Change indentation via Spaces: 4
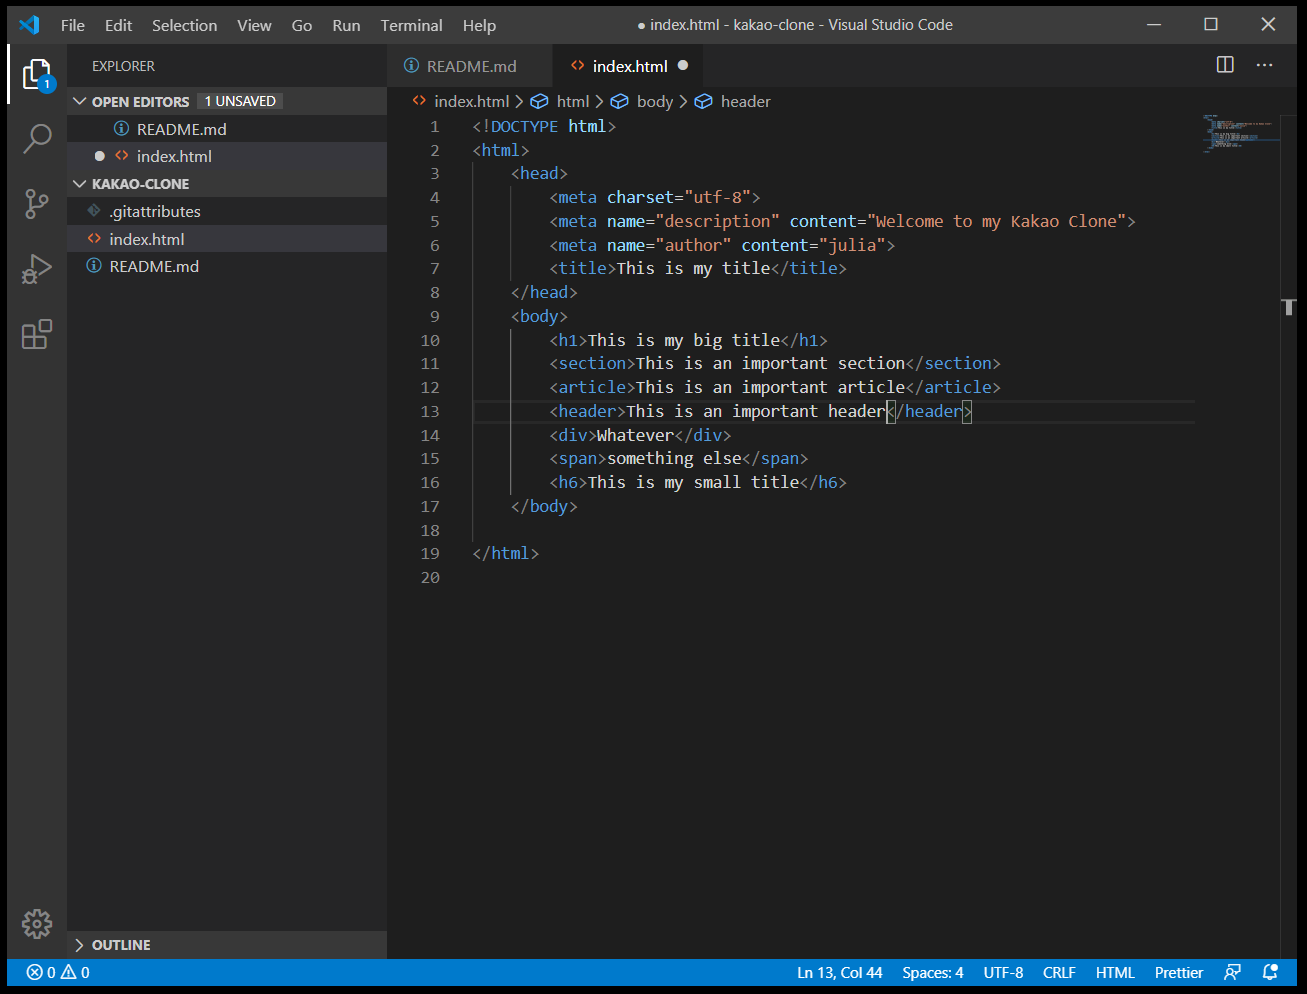The image size is (1307, 994). click(x=933, y=972)
